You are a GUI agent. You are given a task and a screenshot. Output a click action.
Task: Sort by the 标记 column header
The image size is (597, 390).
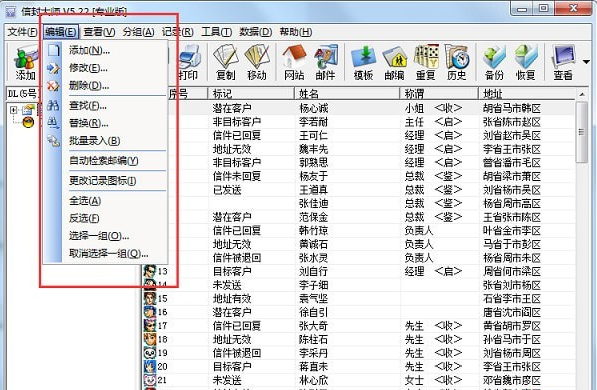click(251, 93)
